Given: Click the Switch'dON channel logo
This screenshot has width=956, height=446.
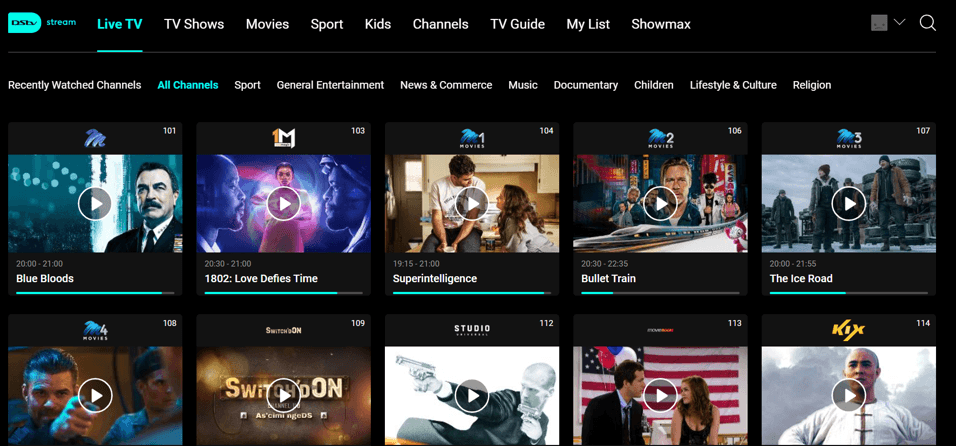Looking at the screenshot, I should [x=284, y=330].
